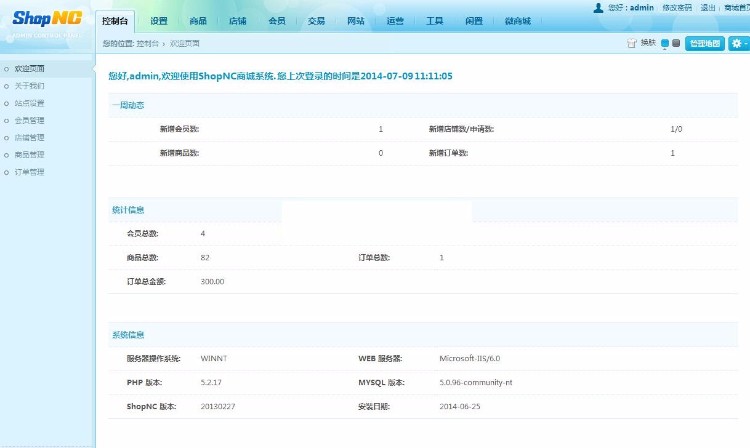Click the 新增订单数 label

[448, 153]
